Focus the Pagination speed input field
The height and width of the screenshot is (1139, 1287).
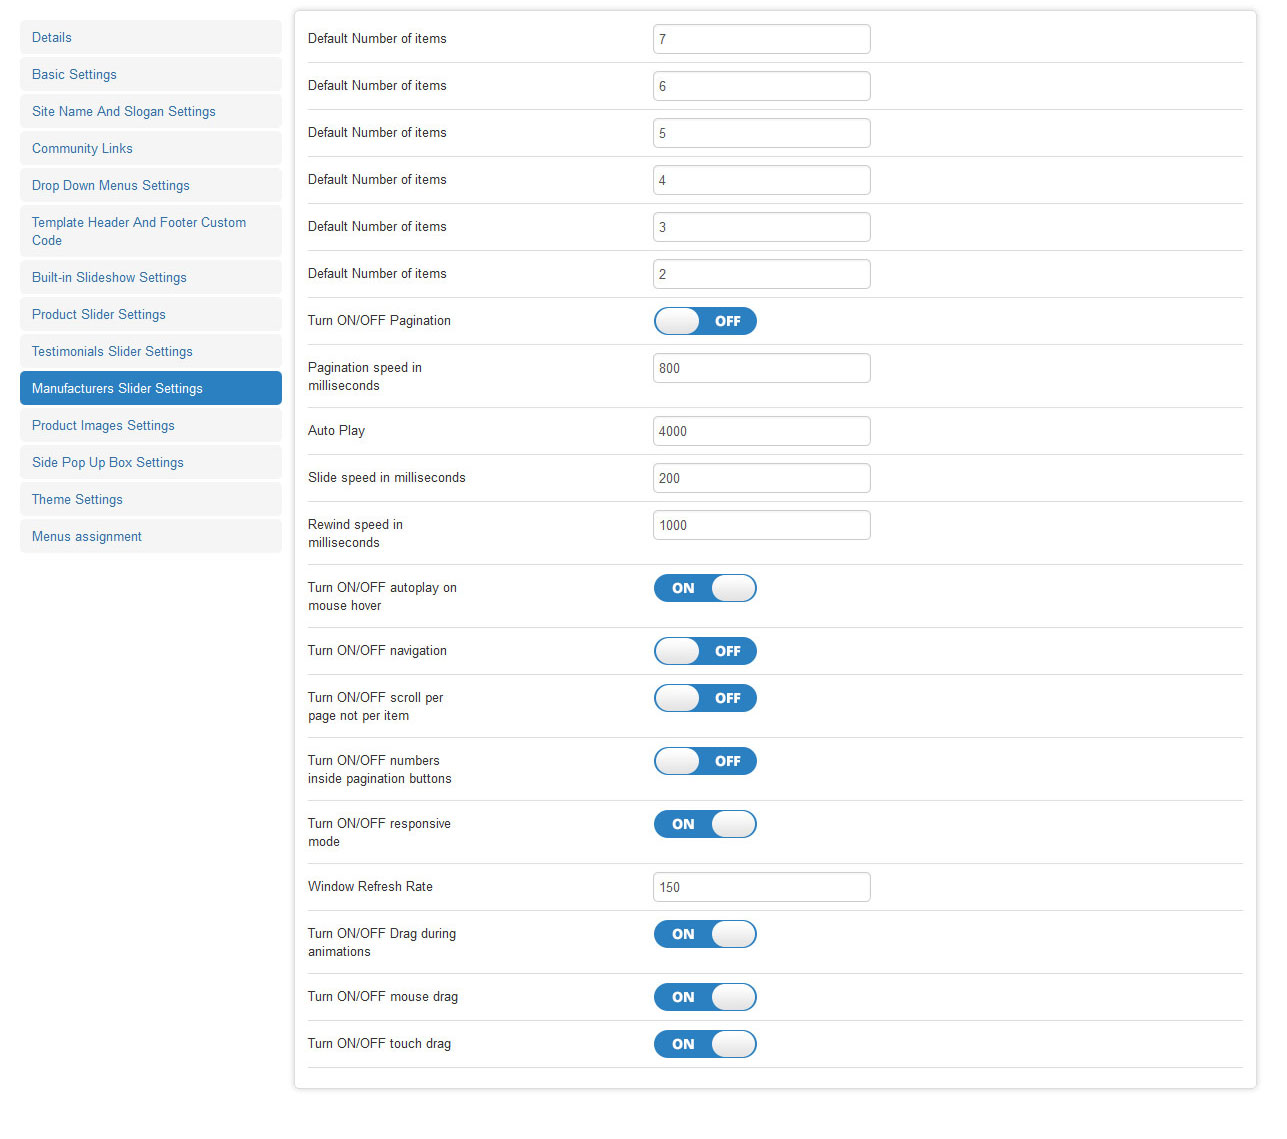click(x=762, y=368)
